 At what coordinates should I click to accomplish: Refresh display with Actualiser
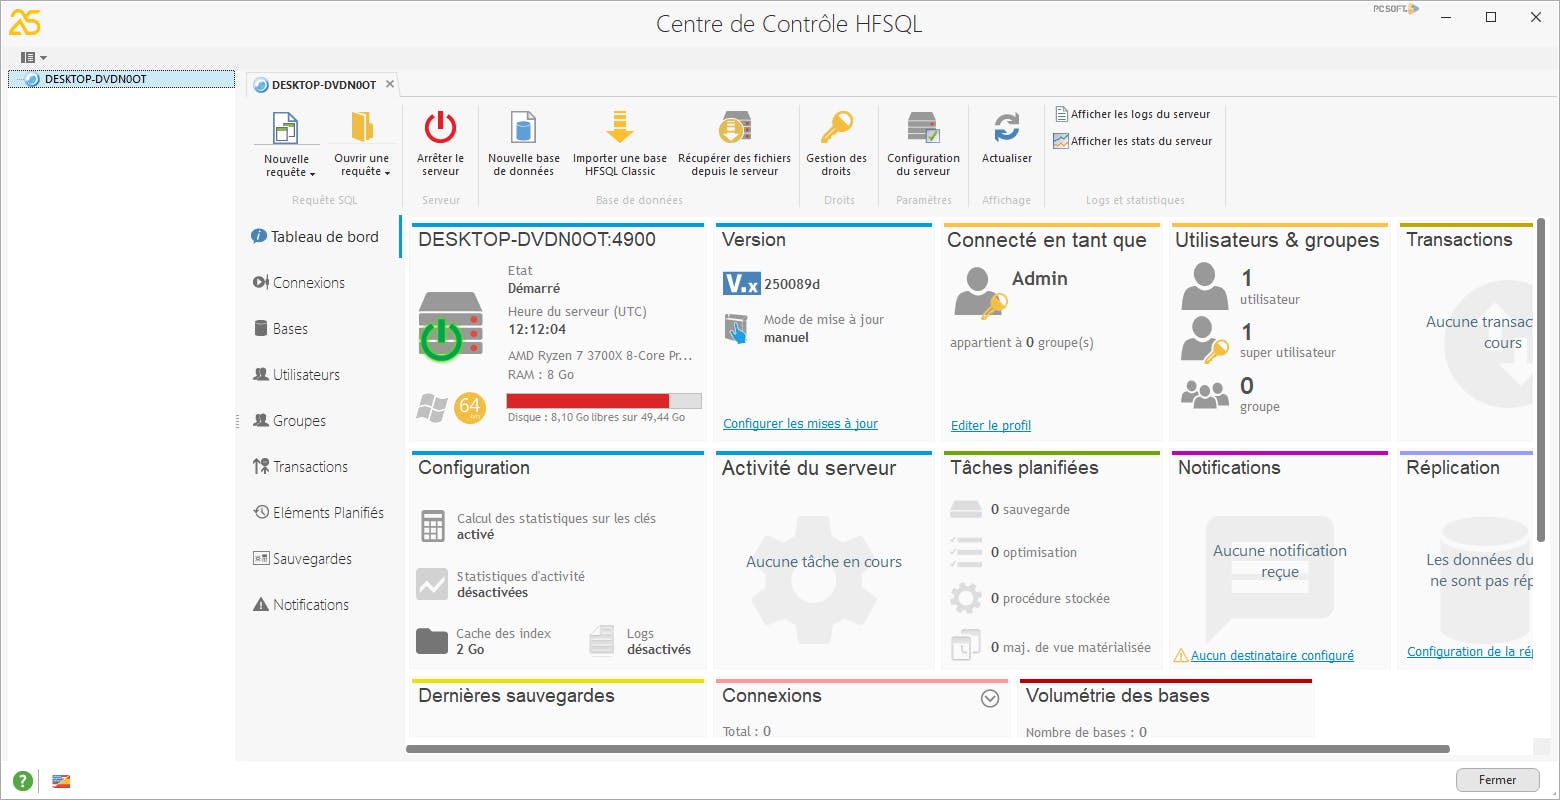click(x=1007, y=137)
